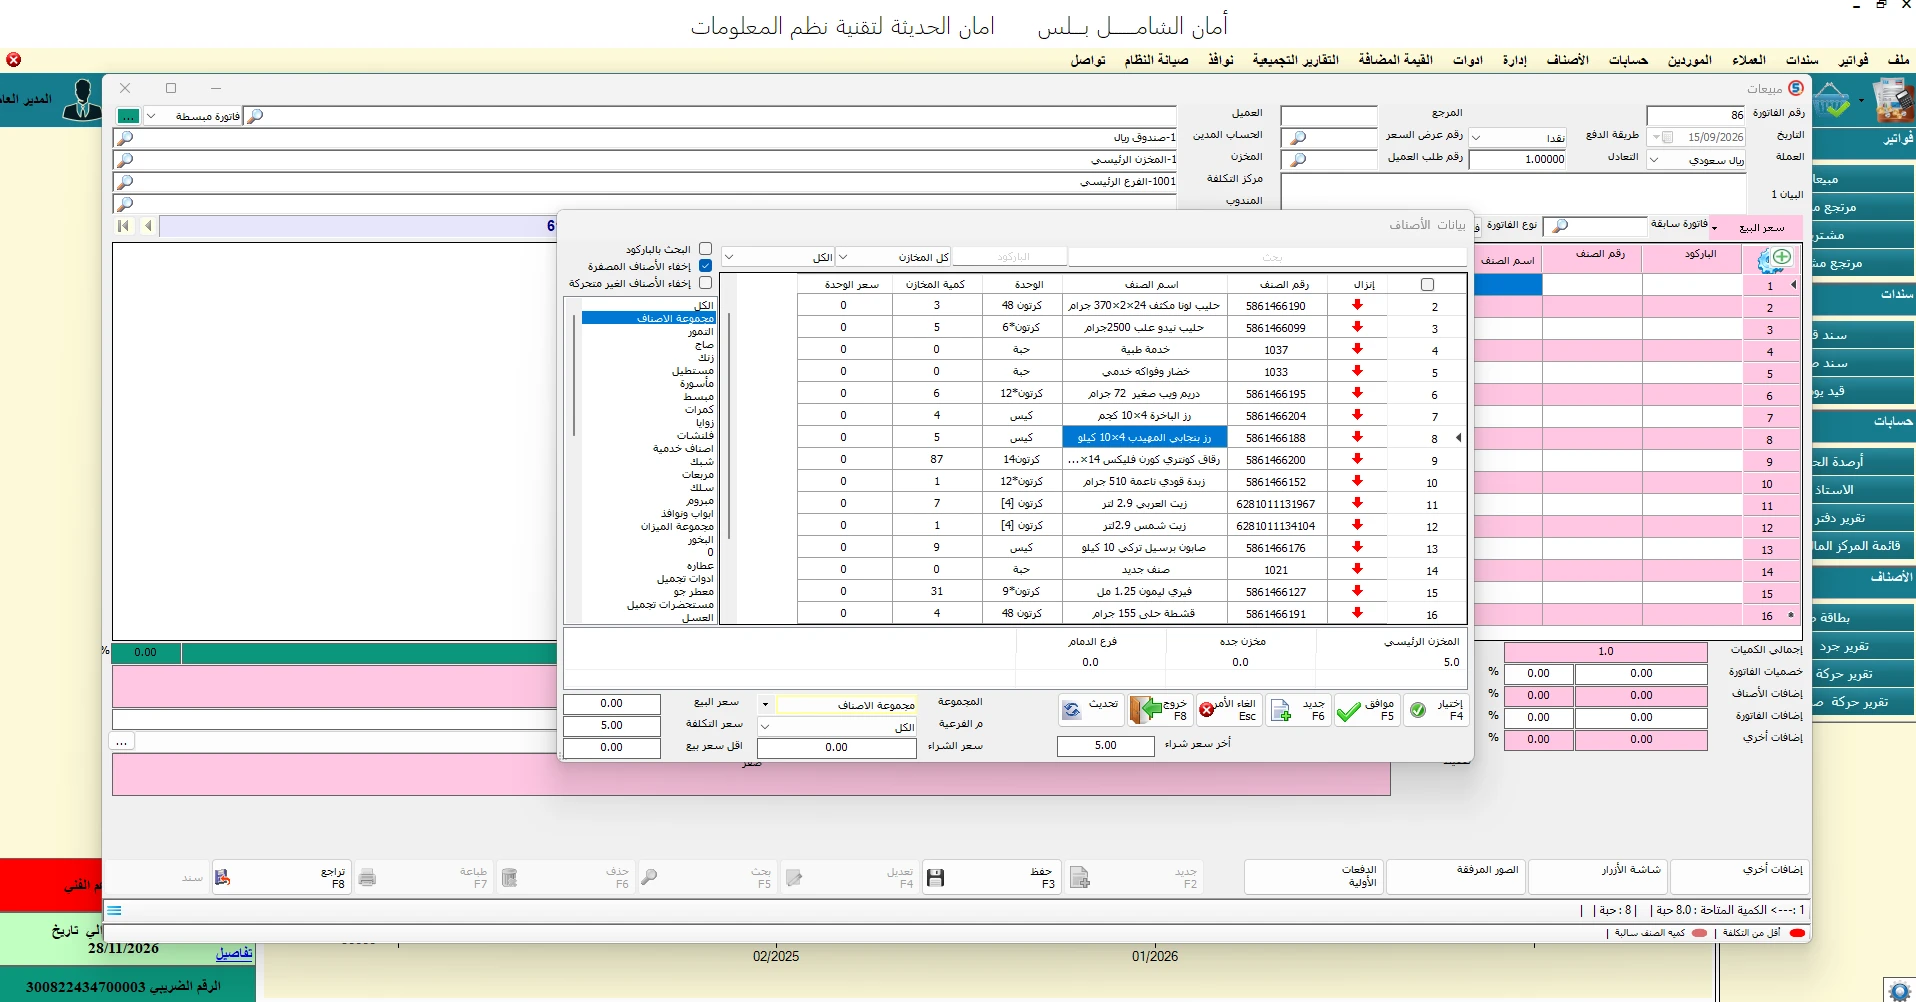Open the الكل dropdown next to warehouses filter
This screenshot has width=1916, height=1002.
[x=729, y=257]
